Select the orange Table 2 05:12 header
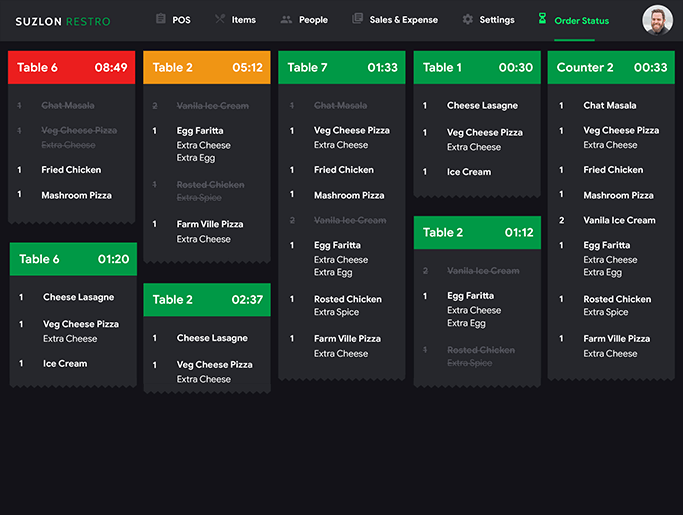This screenshot has width=683, height=515. pyautogui.click(x=207, y=67)
